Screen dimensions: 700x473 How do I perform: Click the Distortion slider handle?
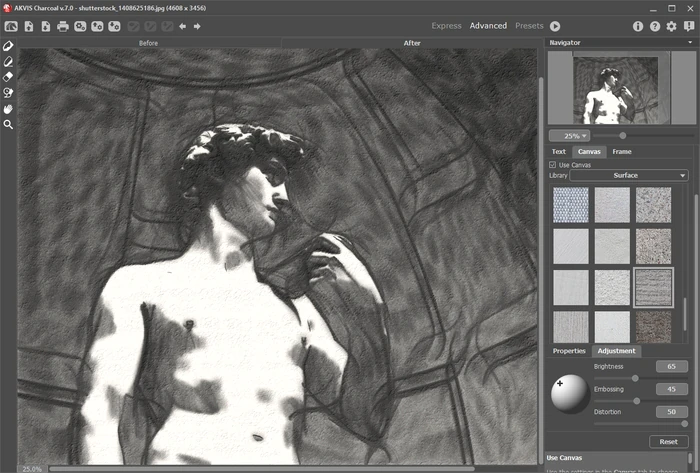(x=684, y=424)
